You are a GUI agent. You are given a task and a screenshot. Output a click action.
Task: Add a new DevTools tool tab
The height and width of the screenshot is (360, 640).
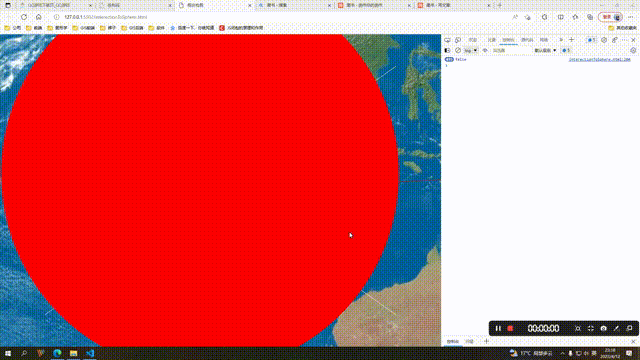pyautogui.click(x=571, y=40)
